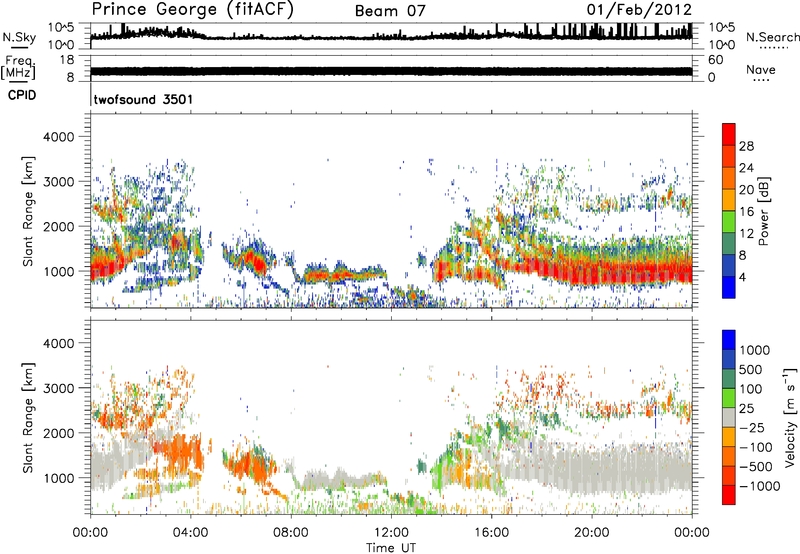This screenshot has width=800, height=554.
Task: Click the "12:00" time axis label
Action: (391, 533)
